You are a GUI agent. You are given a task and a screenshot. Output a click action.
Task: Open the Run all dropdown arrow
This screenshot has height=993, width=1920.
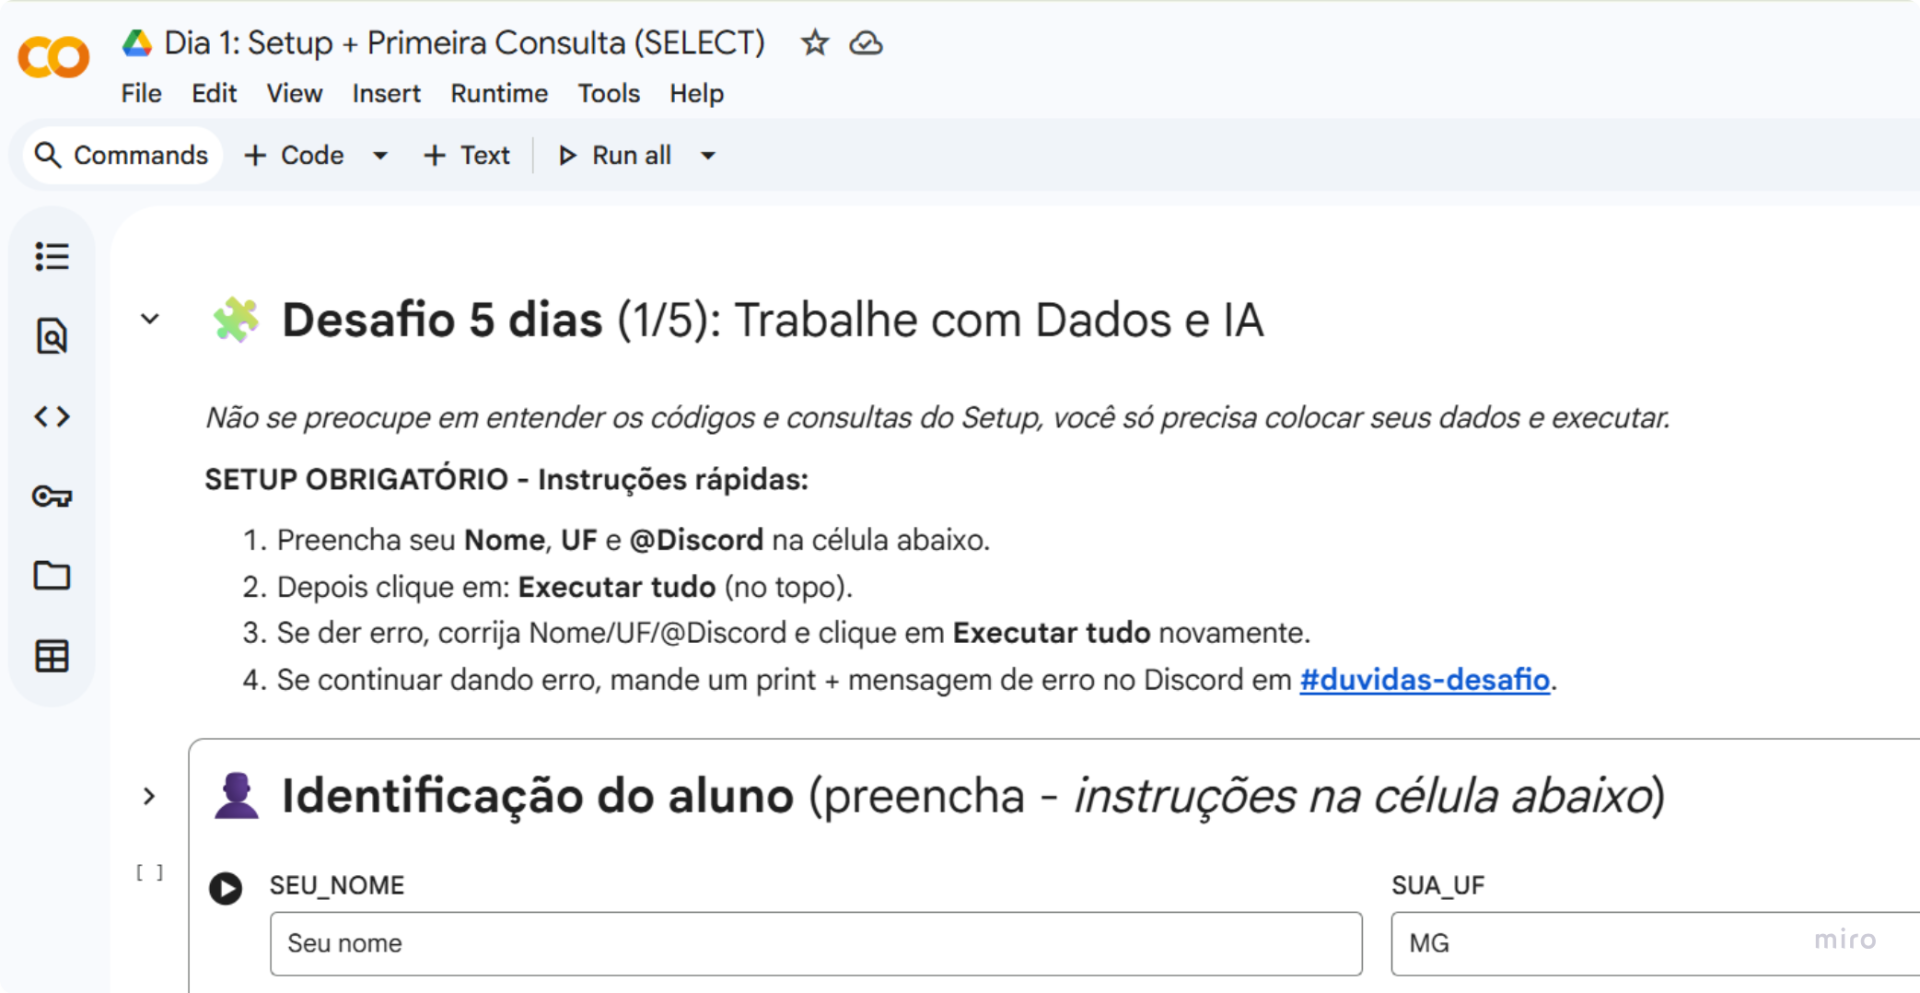(708, 156)
